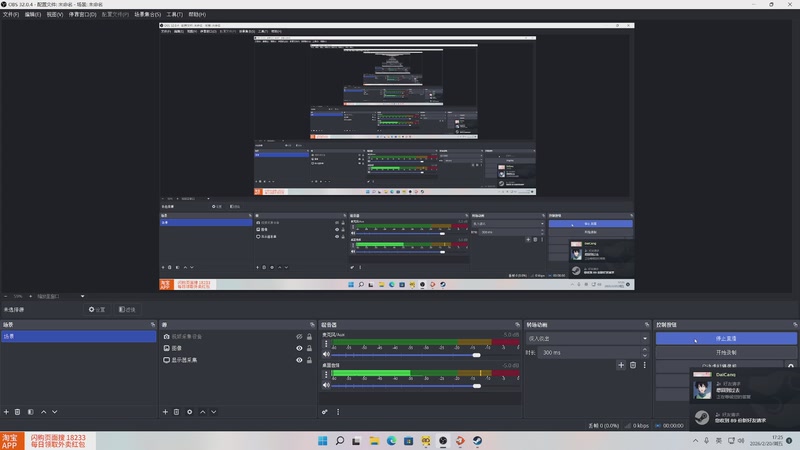The image size is (800, 450).
Task: Open the transition type dropdown
Action: pyautogui.click(x=587, y=338)
